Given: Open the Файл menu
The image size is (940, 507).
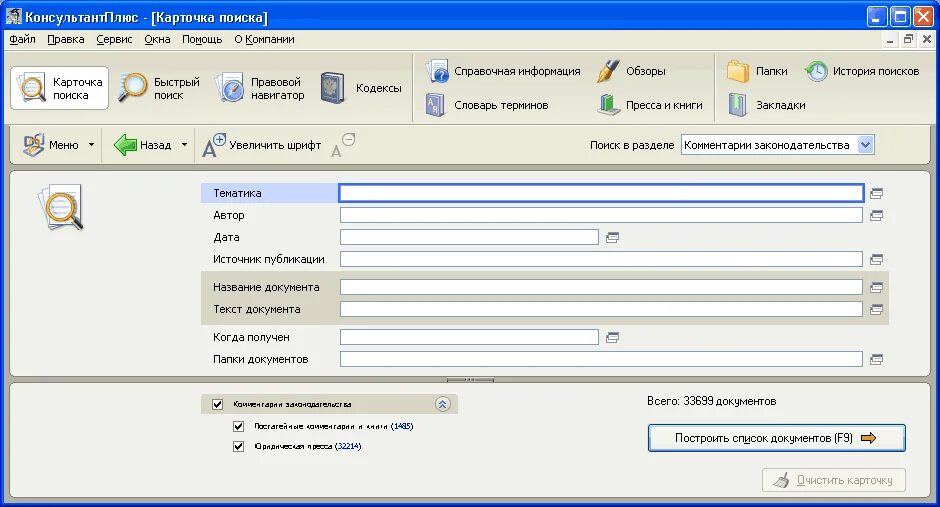Looking at the screenshot, I should [x=23, y=40].
